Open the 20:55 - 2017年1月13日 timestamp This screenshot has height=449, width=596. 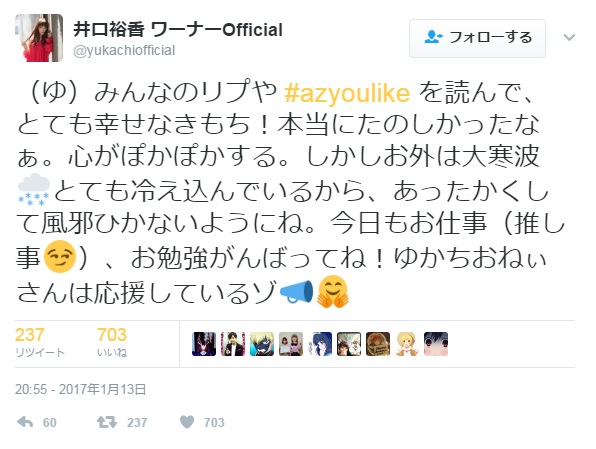81,389
